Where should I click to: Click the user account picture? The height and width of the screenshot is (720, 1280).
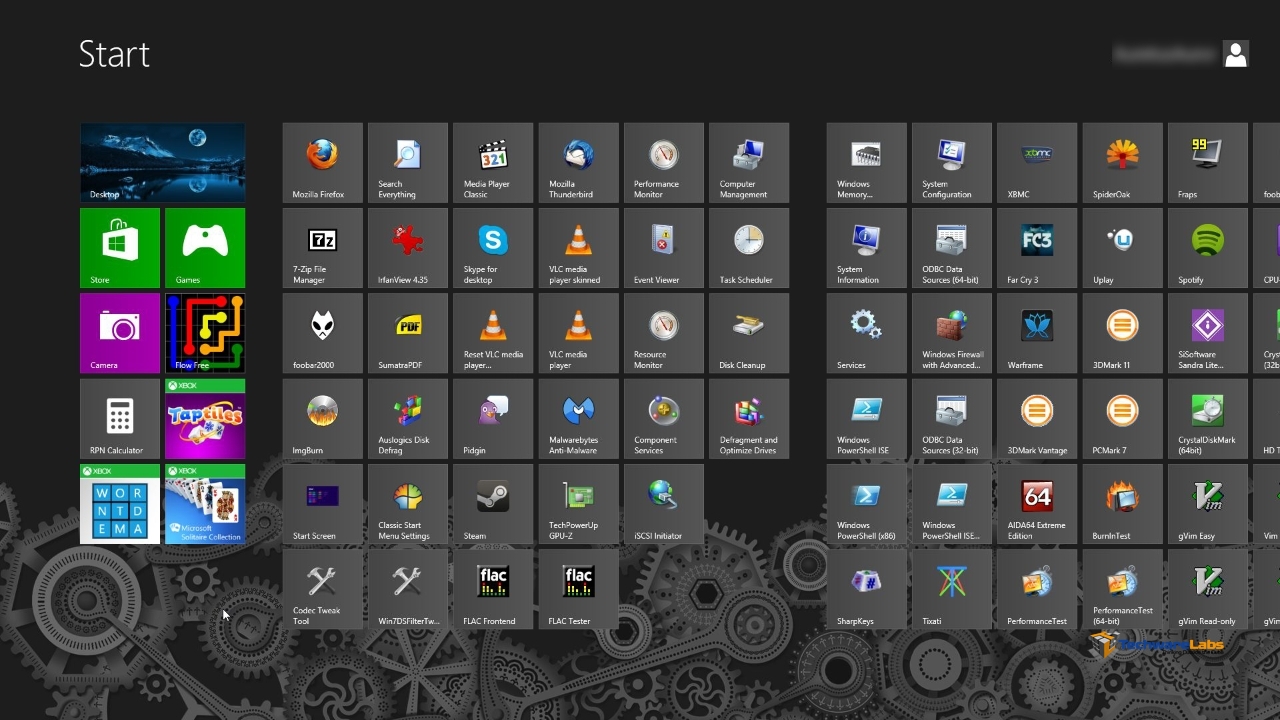(x=1236, y=54)
